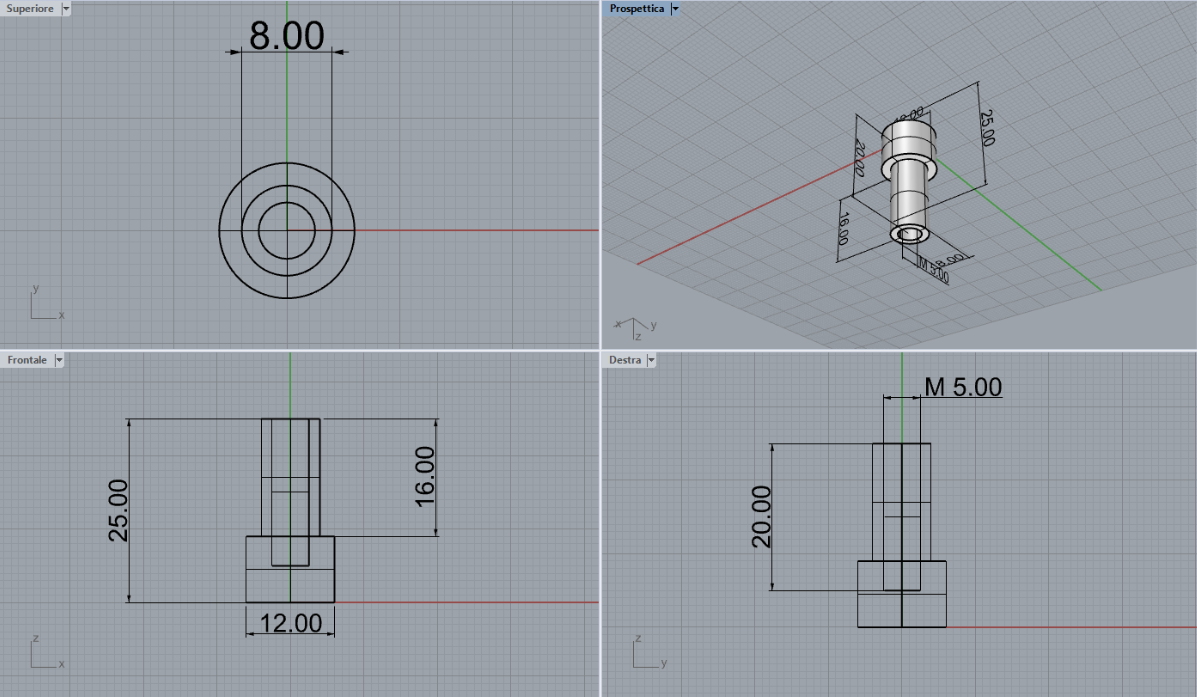The height and width of the screenshot is (697, 1197).
Task: Activate the Prospettica viewport title
Action: 637,8
